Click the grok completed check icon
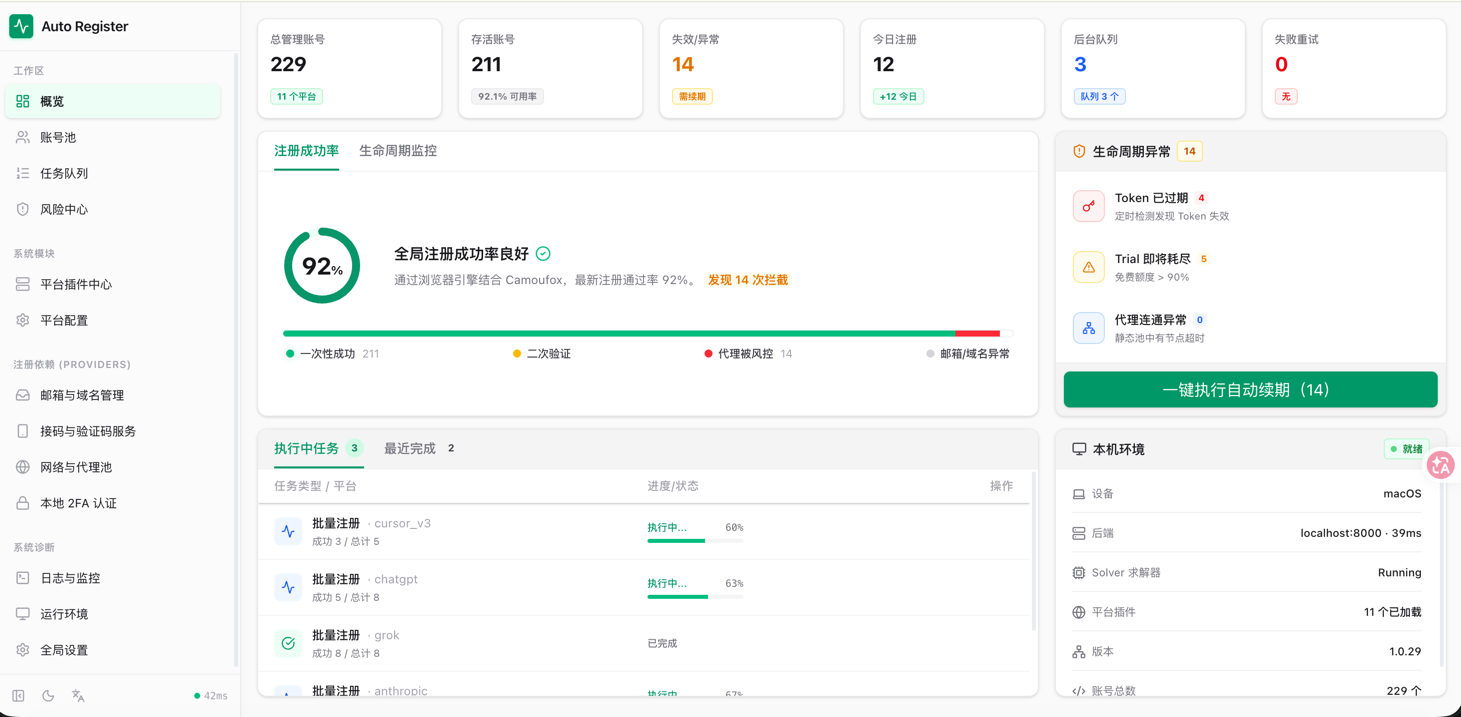 pos(288,644)
